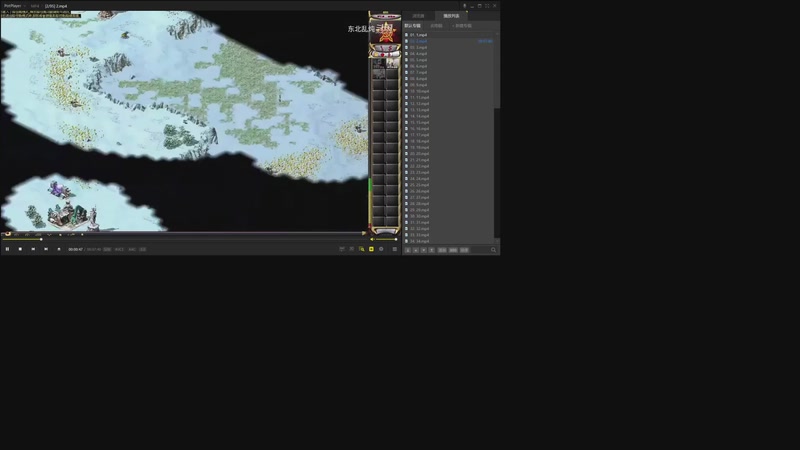
Task: Select playlist item 22. 22.mp4
Action: 449,166
